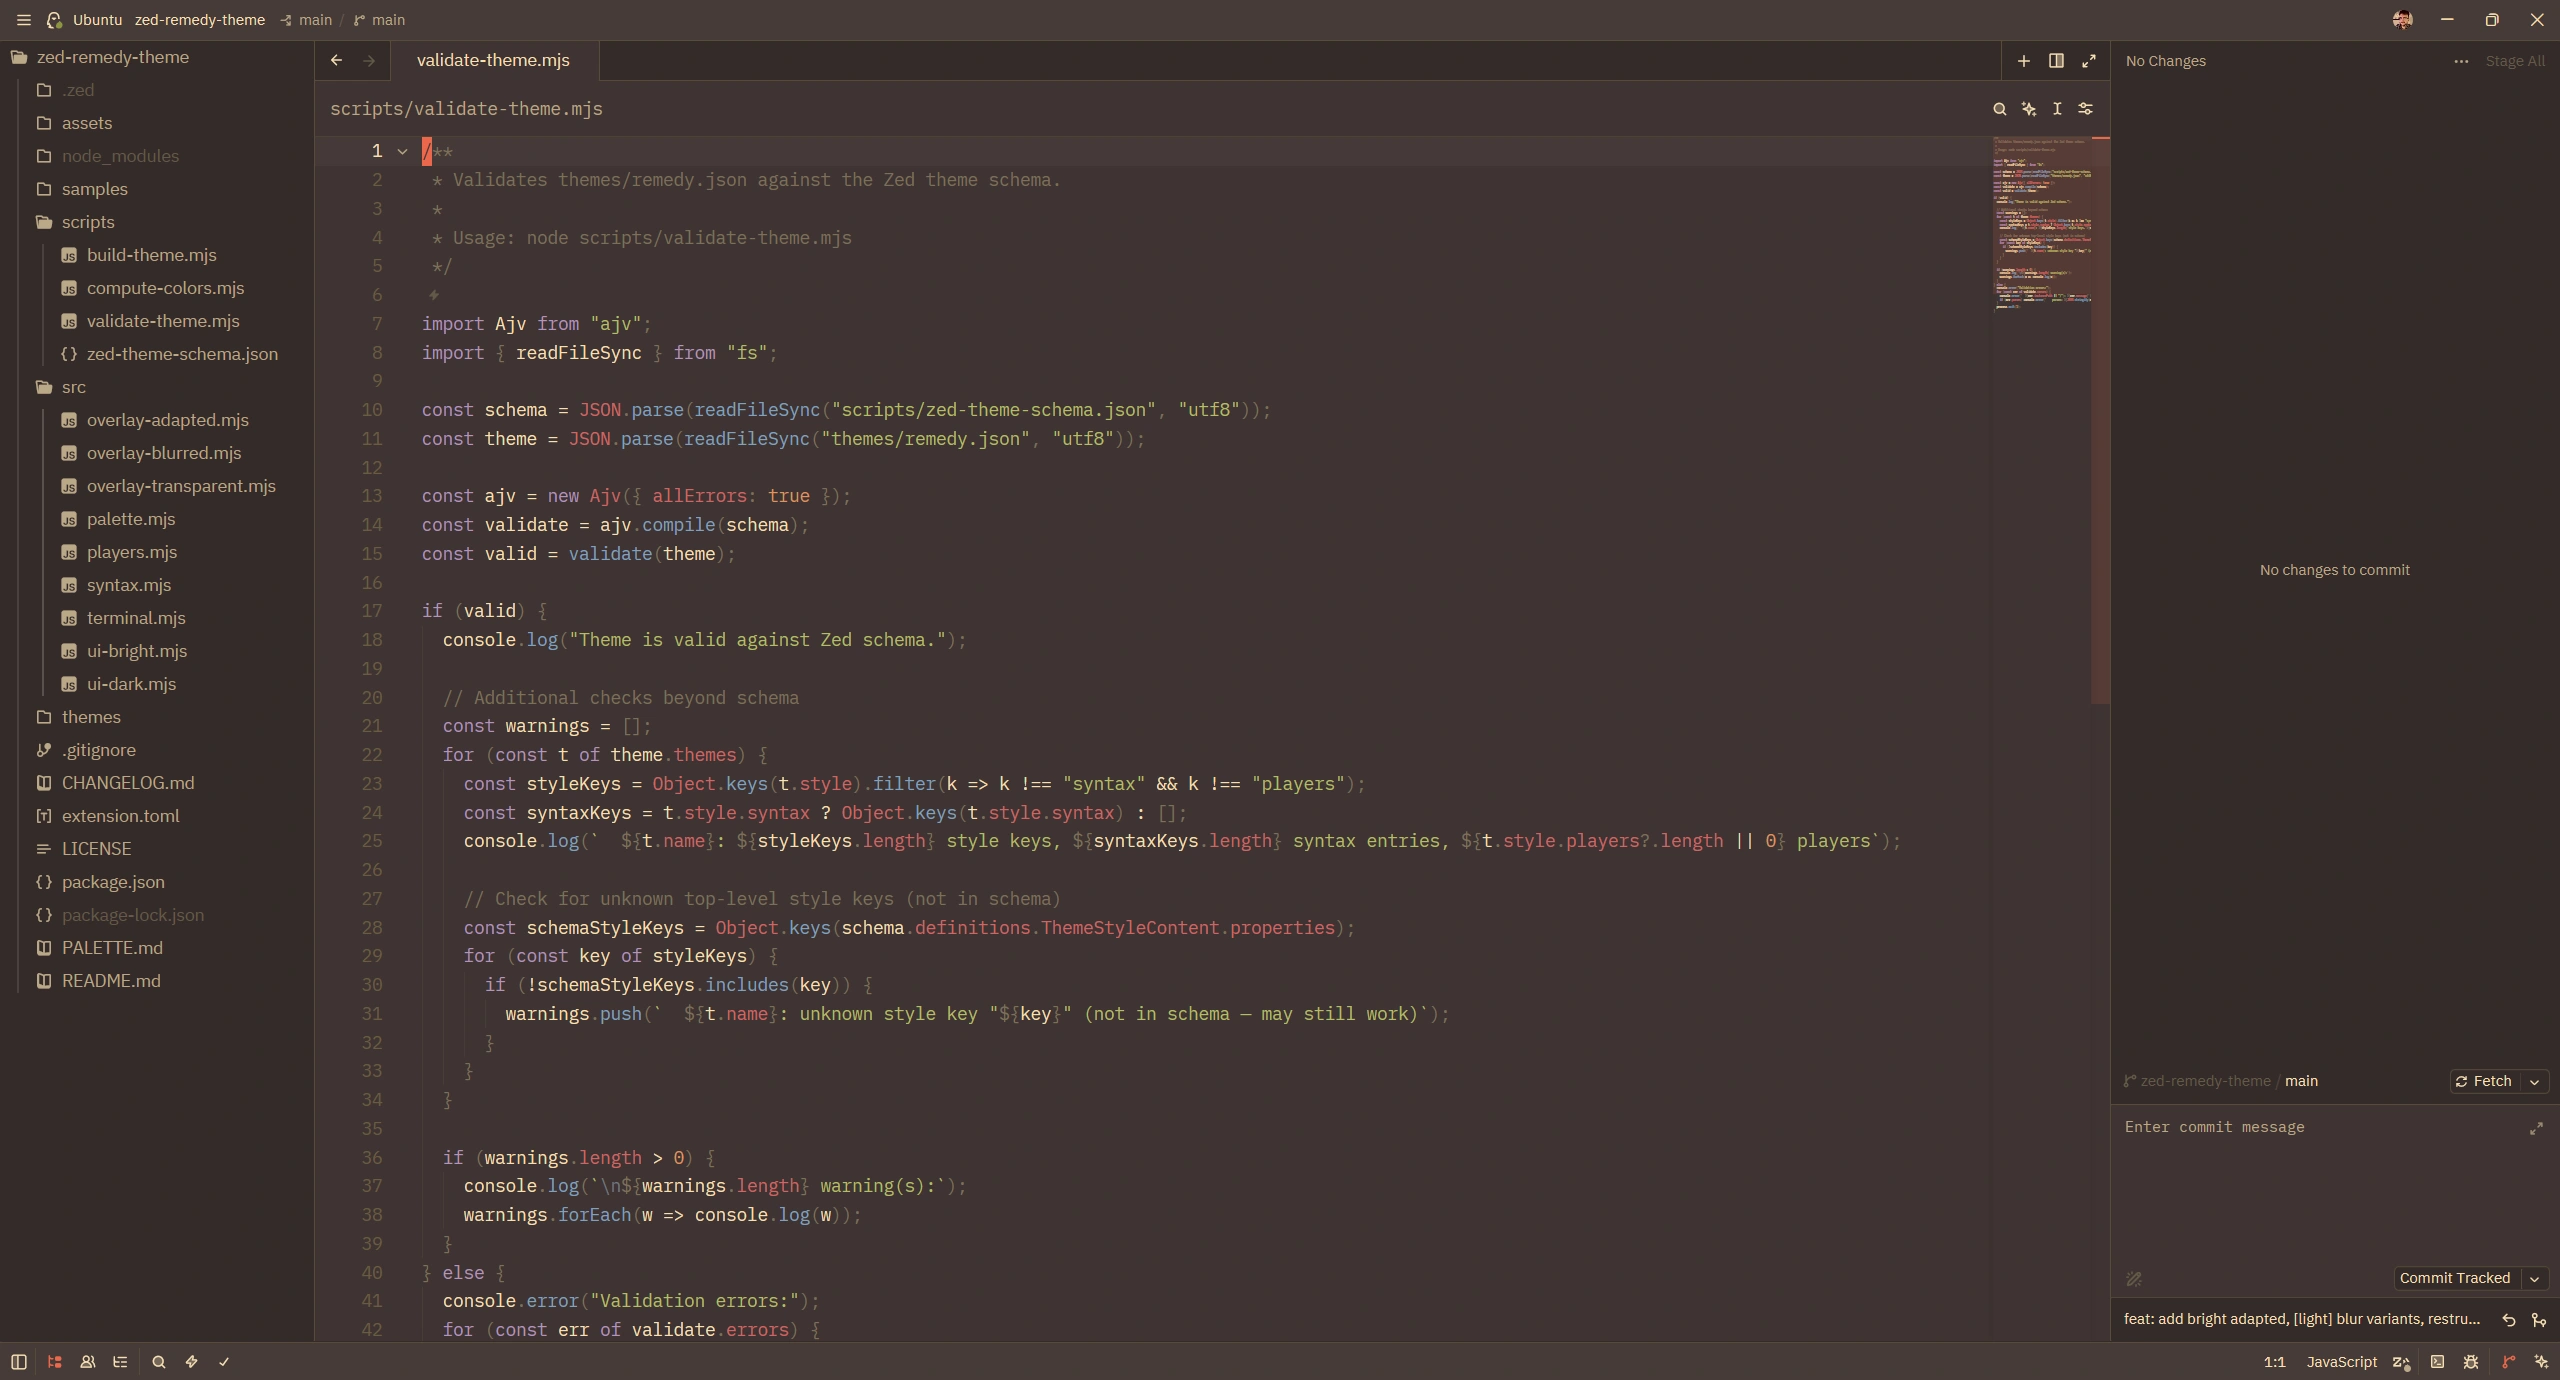Click the Fetch button
This screenshot has height=1380, width=2560.
point(2484,1081)
